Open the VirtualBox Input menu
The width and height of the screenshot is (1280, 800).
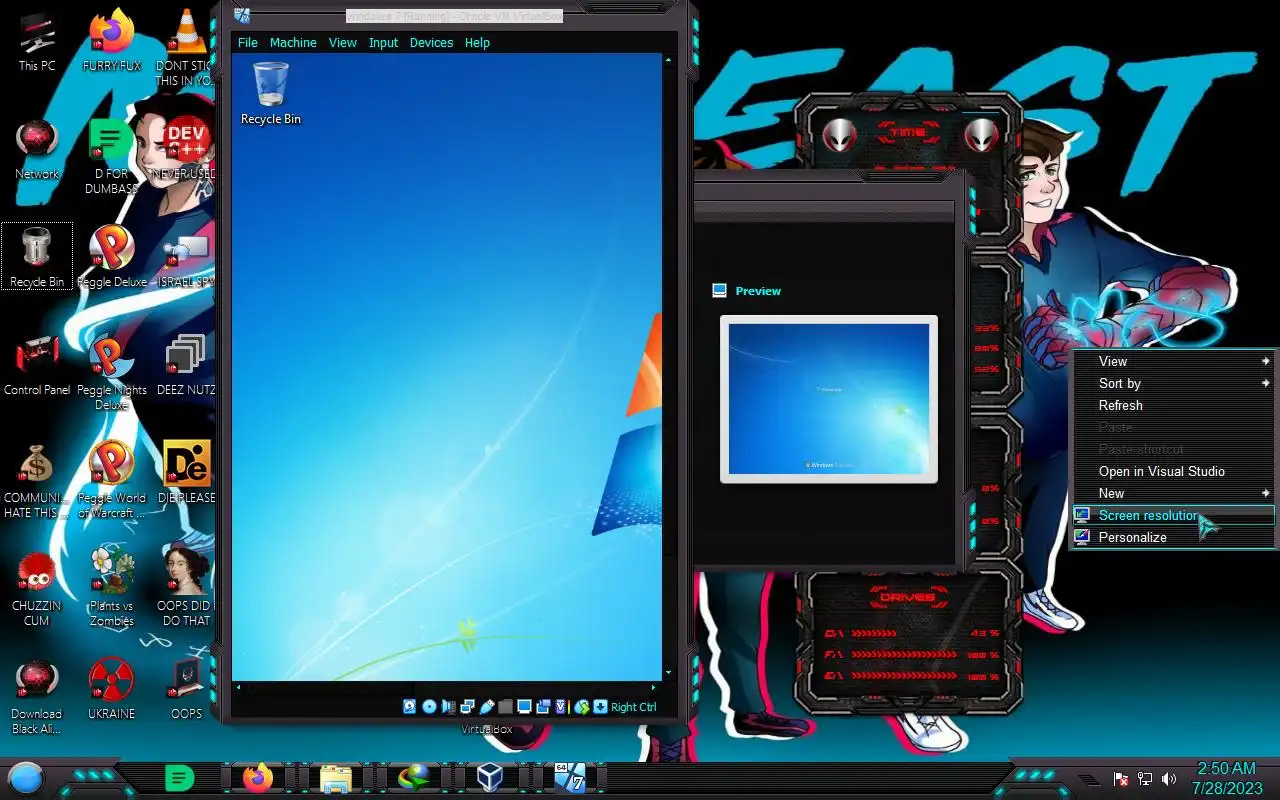[x=383, y=43]
